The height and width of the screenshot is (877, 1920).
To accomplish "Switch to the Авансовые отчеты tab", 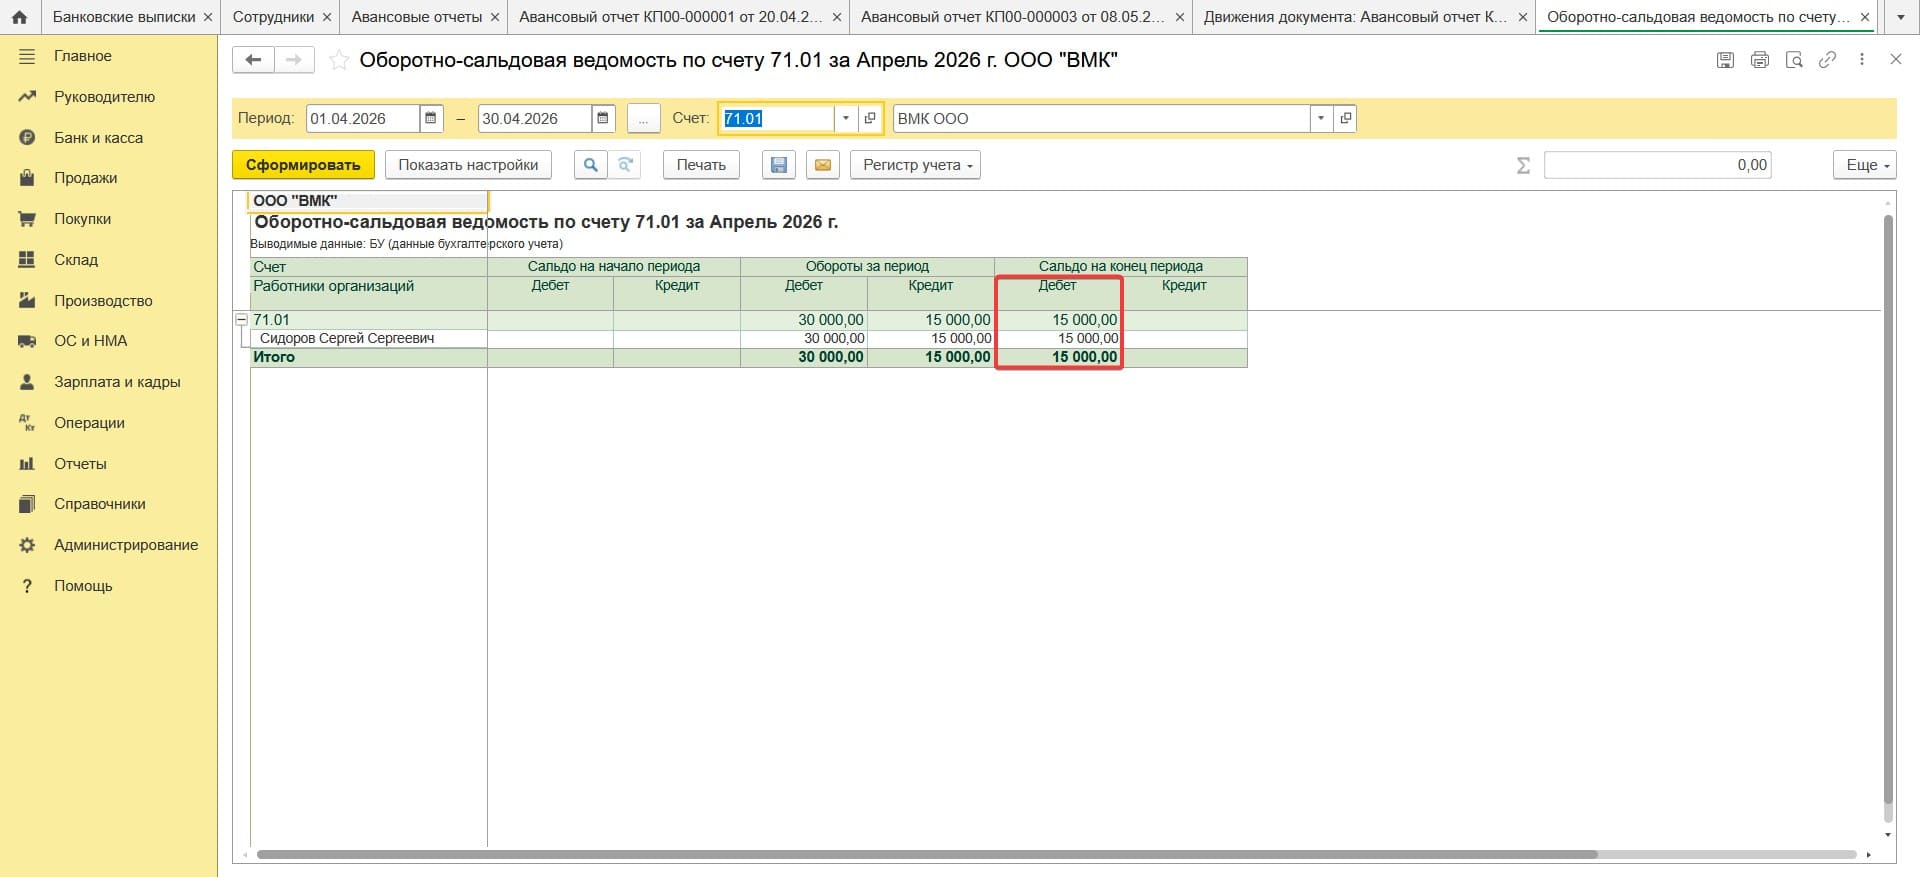I will point(417,17).
